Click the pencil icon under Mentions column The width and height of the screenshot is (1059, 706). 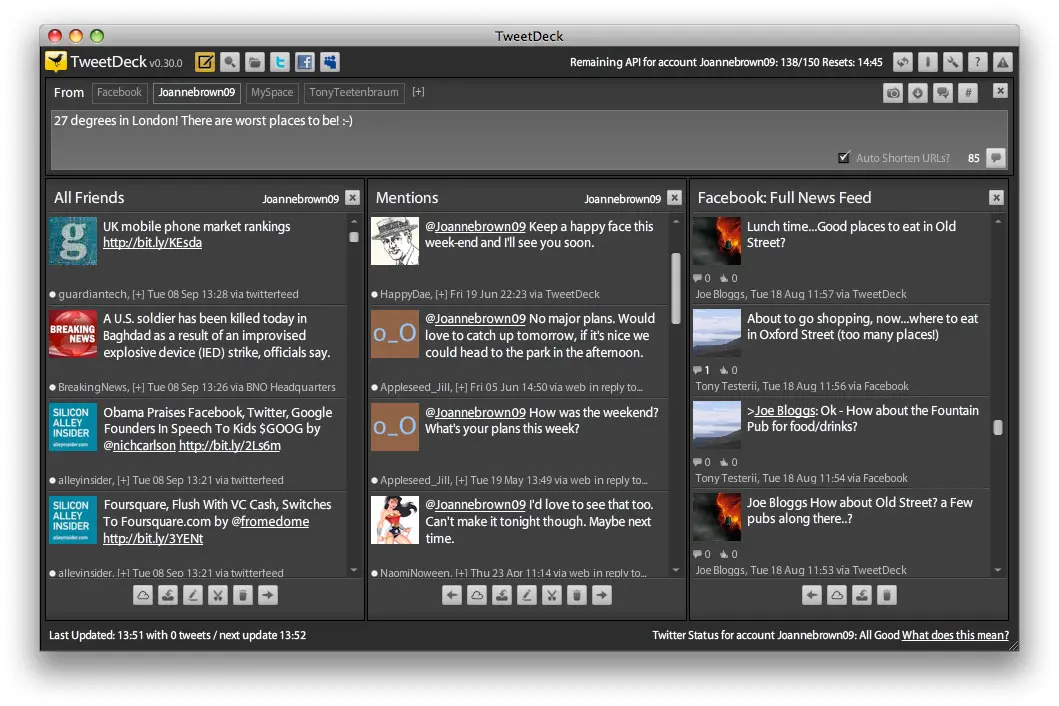(527, 595)
